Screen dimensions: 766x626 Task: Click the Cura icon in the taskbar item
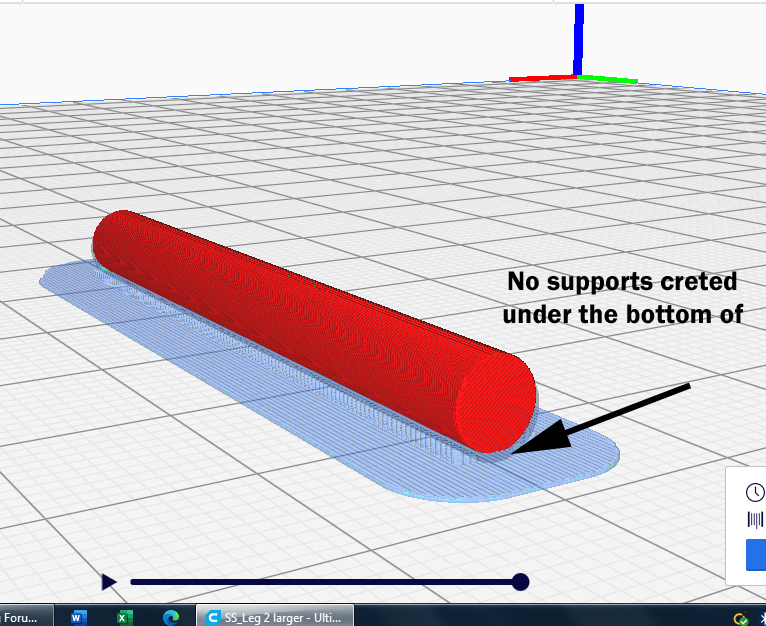(x=212, y=617)
